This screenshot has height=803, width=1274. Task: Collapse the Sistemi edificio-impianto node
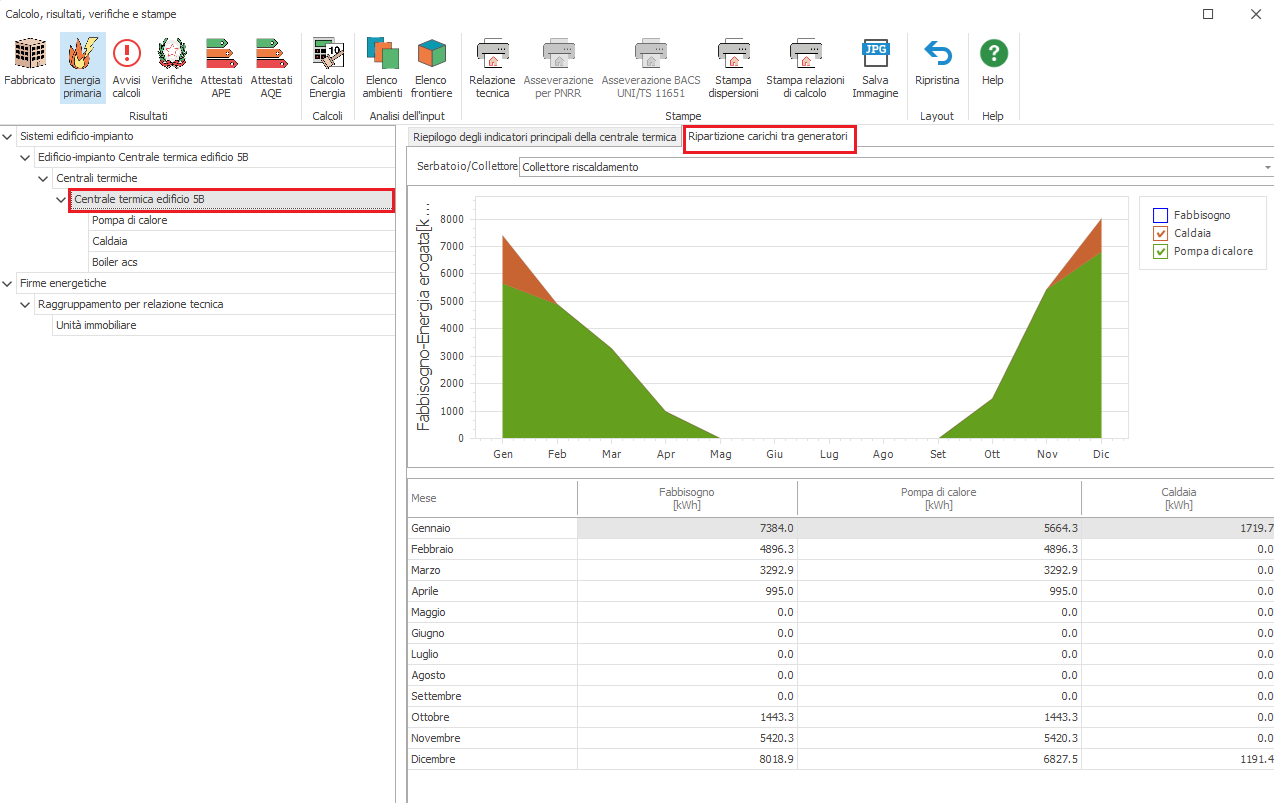click(8, 136)
